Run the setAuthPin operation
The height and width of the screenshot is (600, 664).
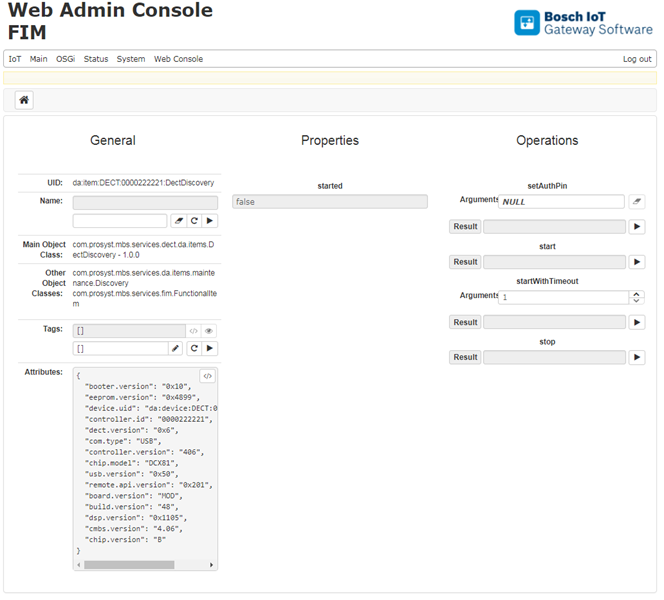click(x=637, y=227)
